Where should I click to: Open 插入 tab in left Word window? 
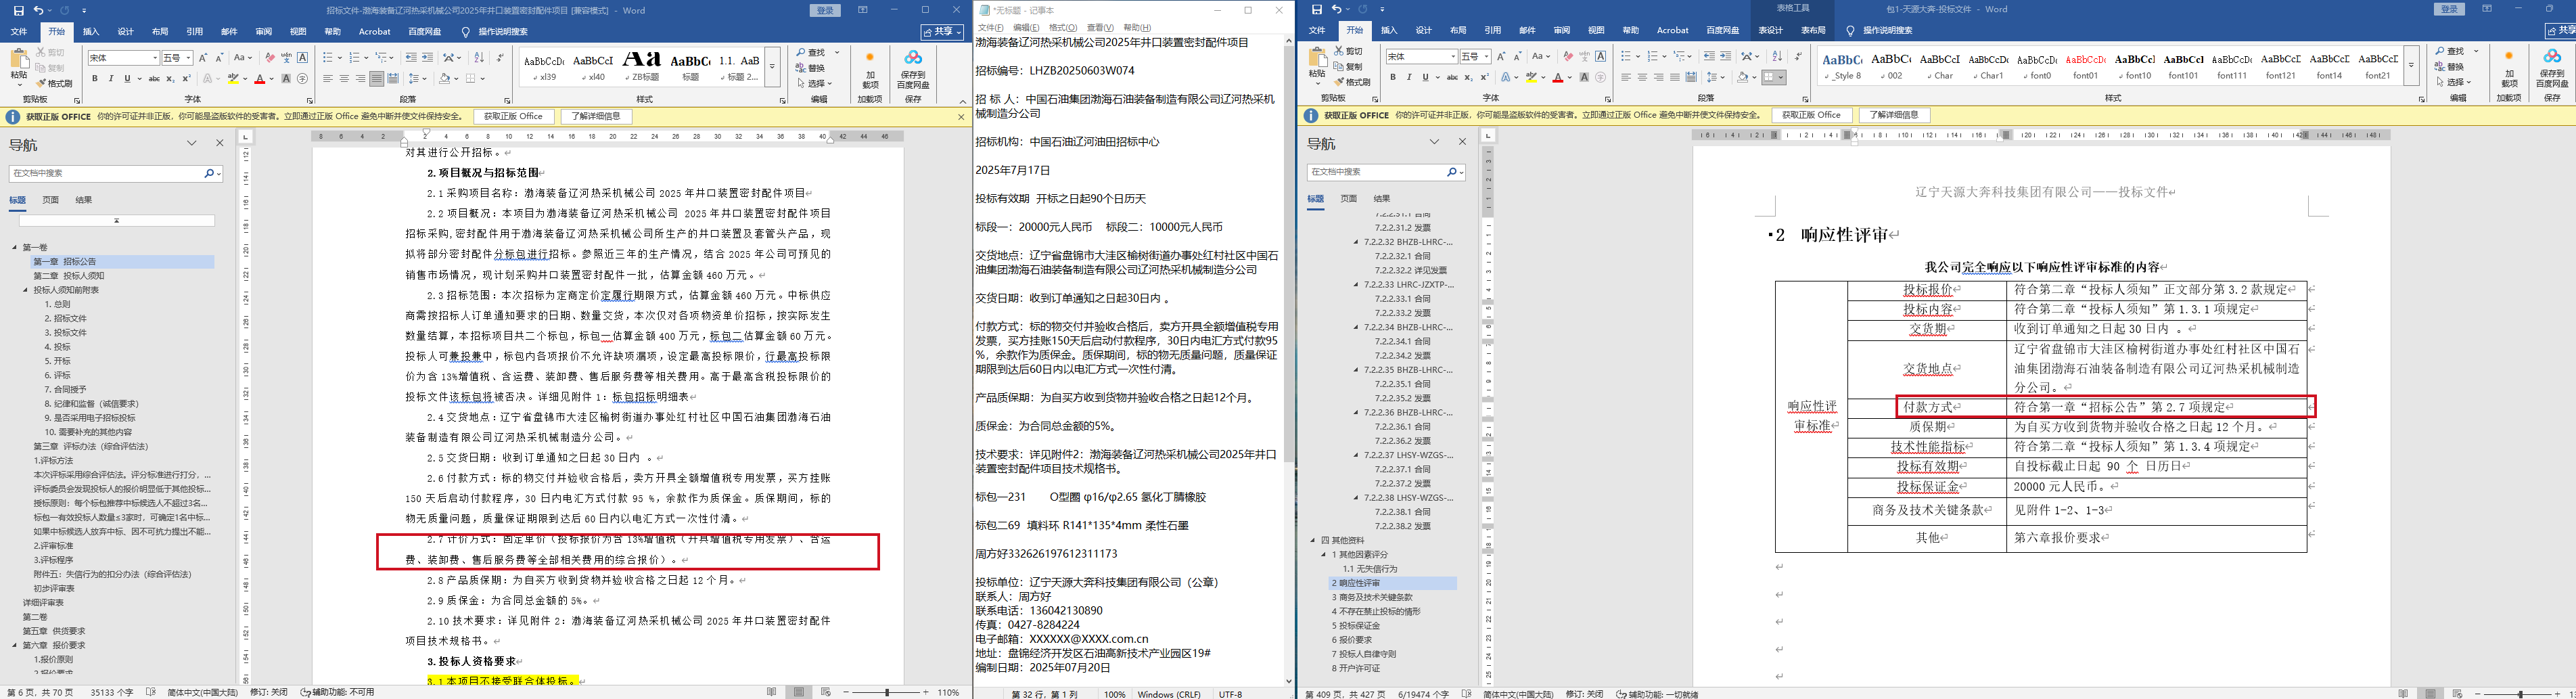90,31
